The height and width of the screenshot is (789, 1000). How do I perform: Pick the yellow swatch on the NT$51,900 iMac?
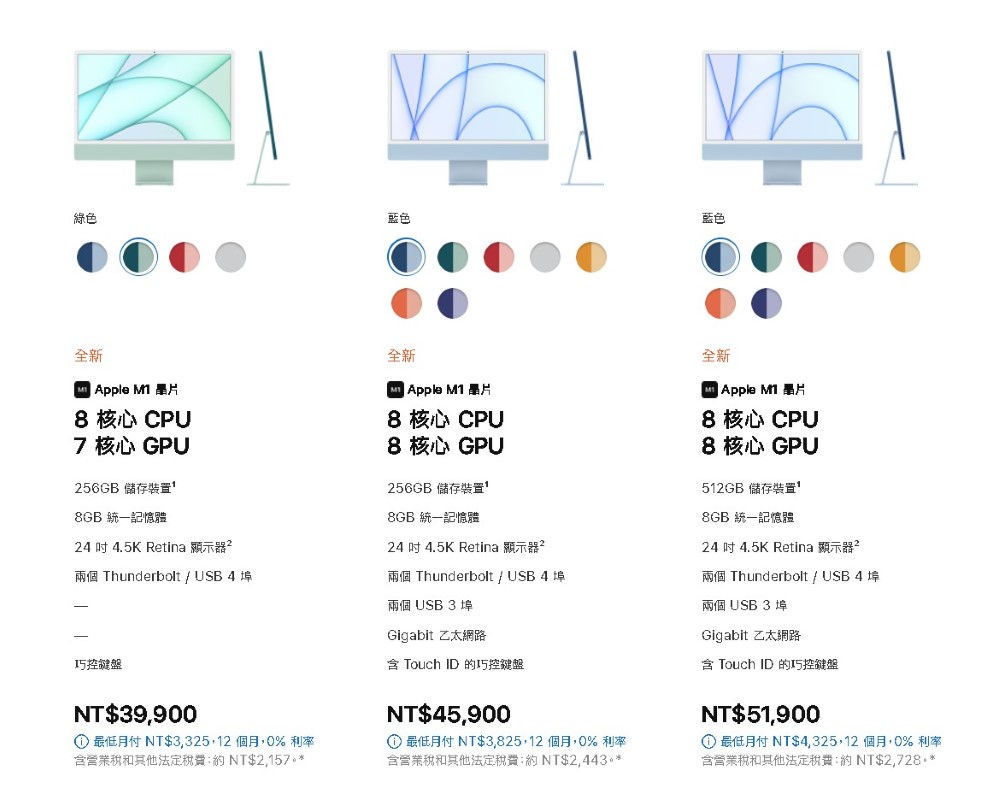click(904, 257)
